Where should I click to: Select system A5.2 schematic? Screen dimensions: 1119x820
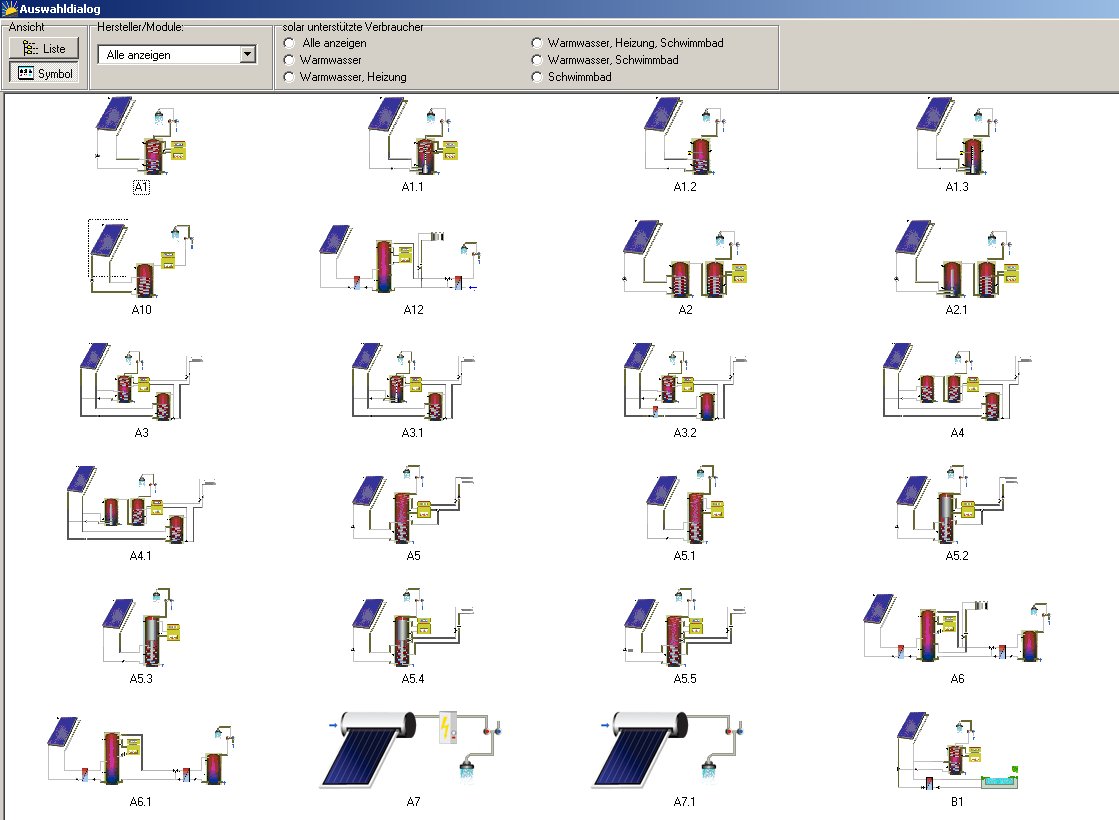[955, 510]
